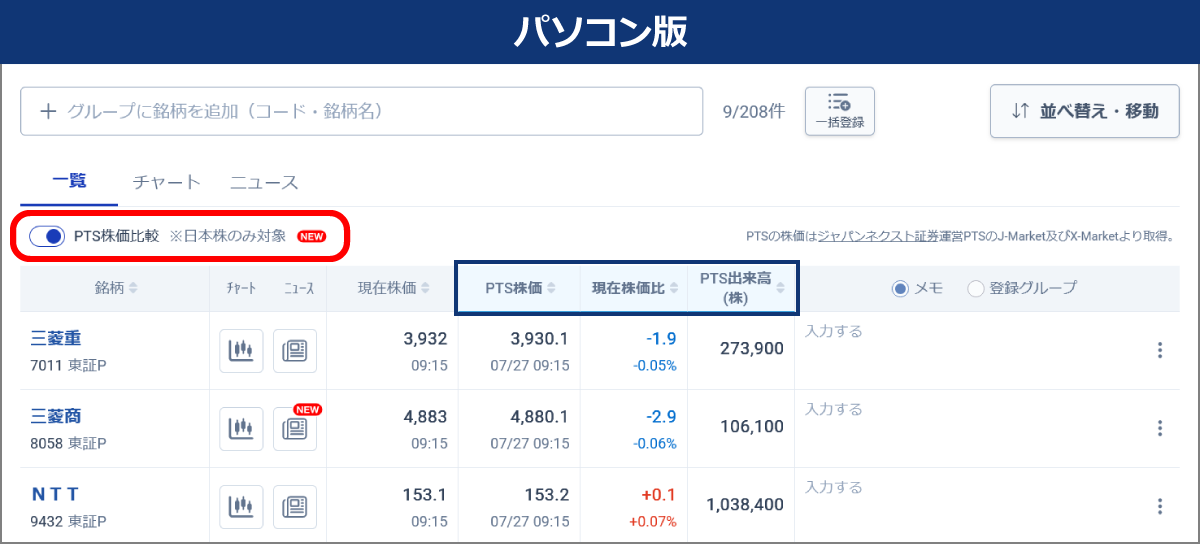This screenshot has height=544, width=1200.
Task: Click the plus icon in add-stock field
Action: pyautogui.click(x=47, y=111)
